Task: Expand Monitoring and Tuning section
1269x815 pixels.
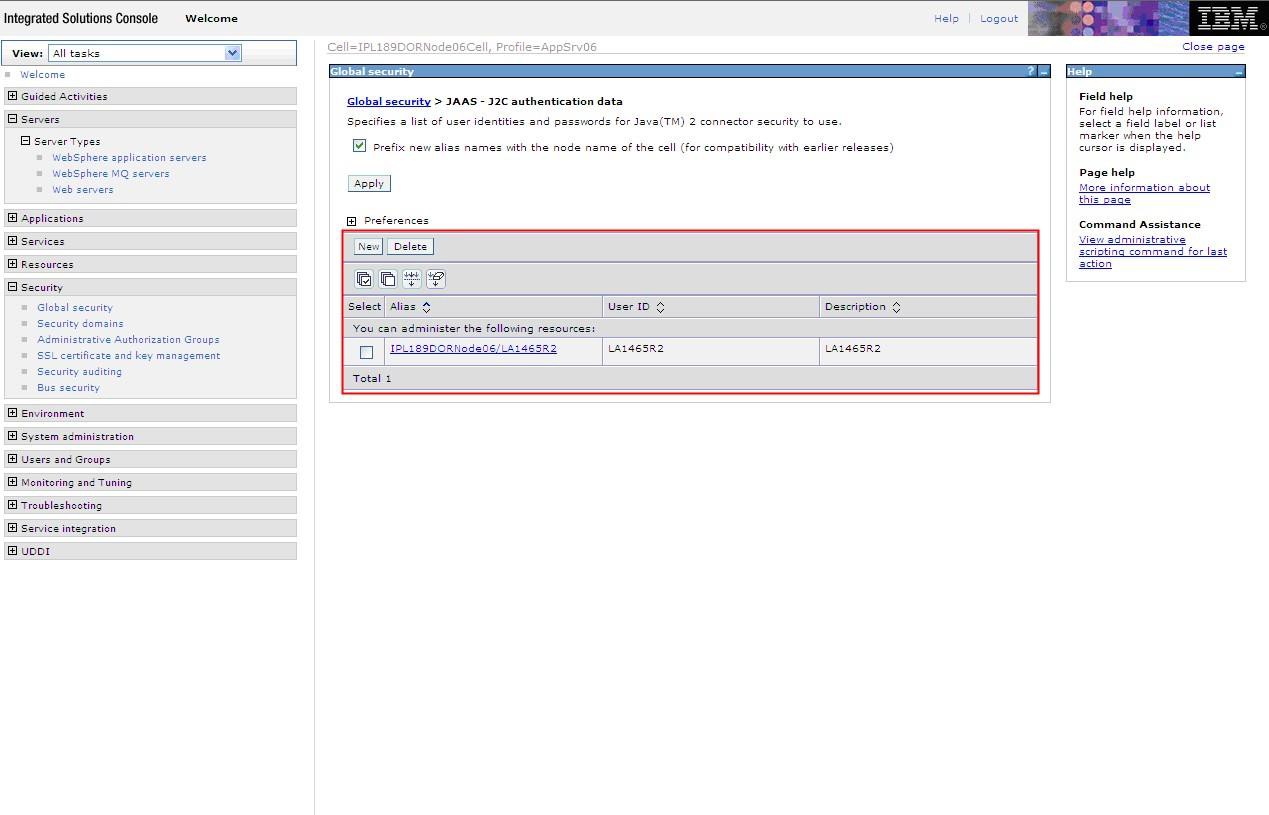Action: tap(12, 482)
